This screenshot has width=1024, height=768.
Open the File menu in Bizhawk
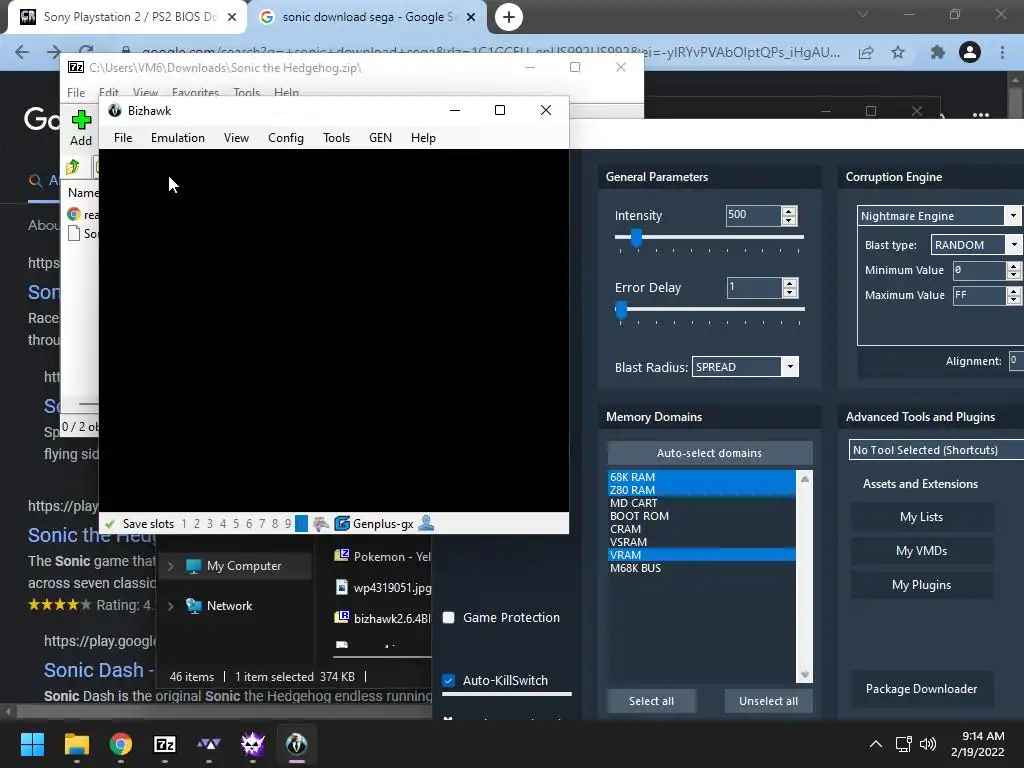pyautogui.click(x=123, y=138)
